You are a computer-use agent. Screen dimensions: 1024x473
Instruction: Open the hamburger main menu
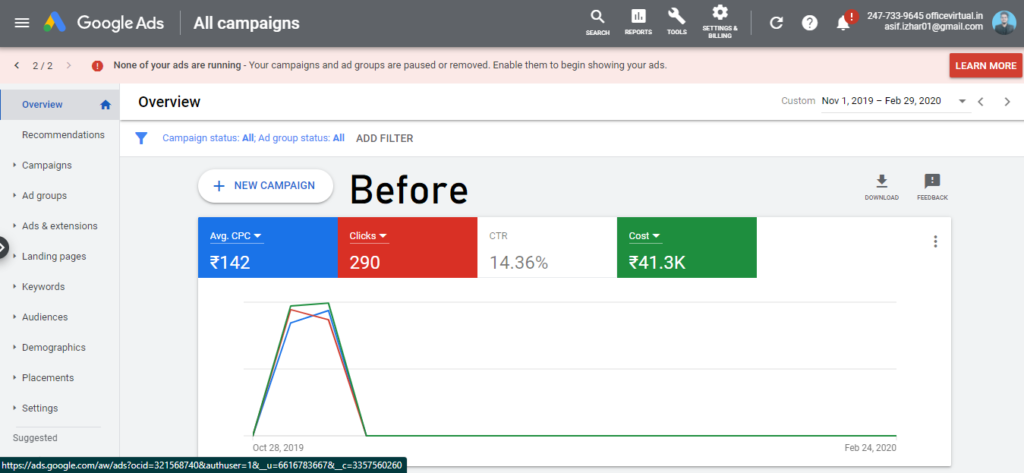22,23
